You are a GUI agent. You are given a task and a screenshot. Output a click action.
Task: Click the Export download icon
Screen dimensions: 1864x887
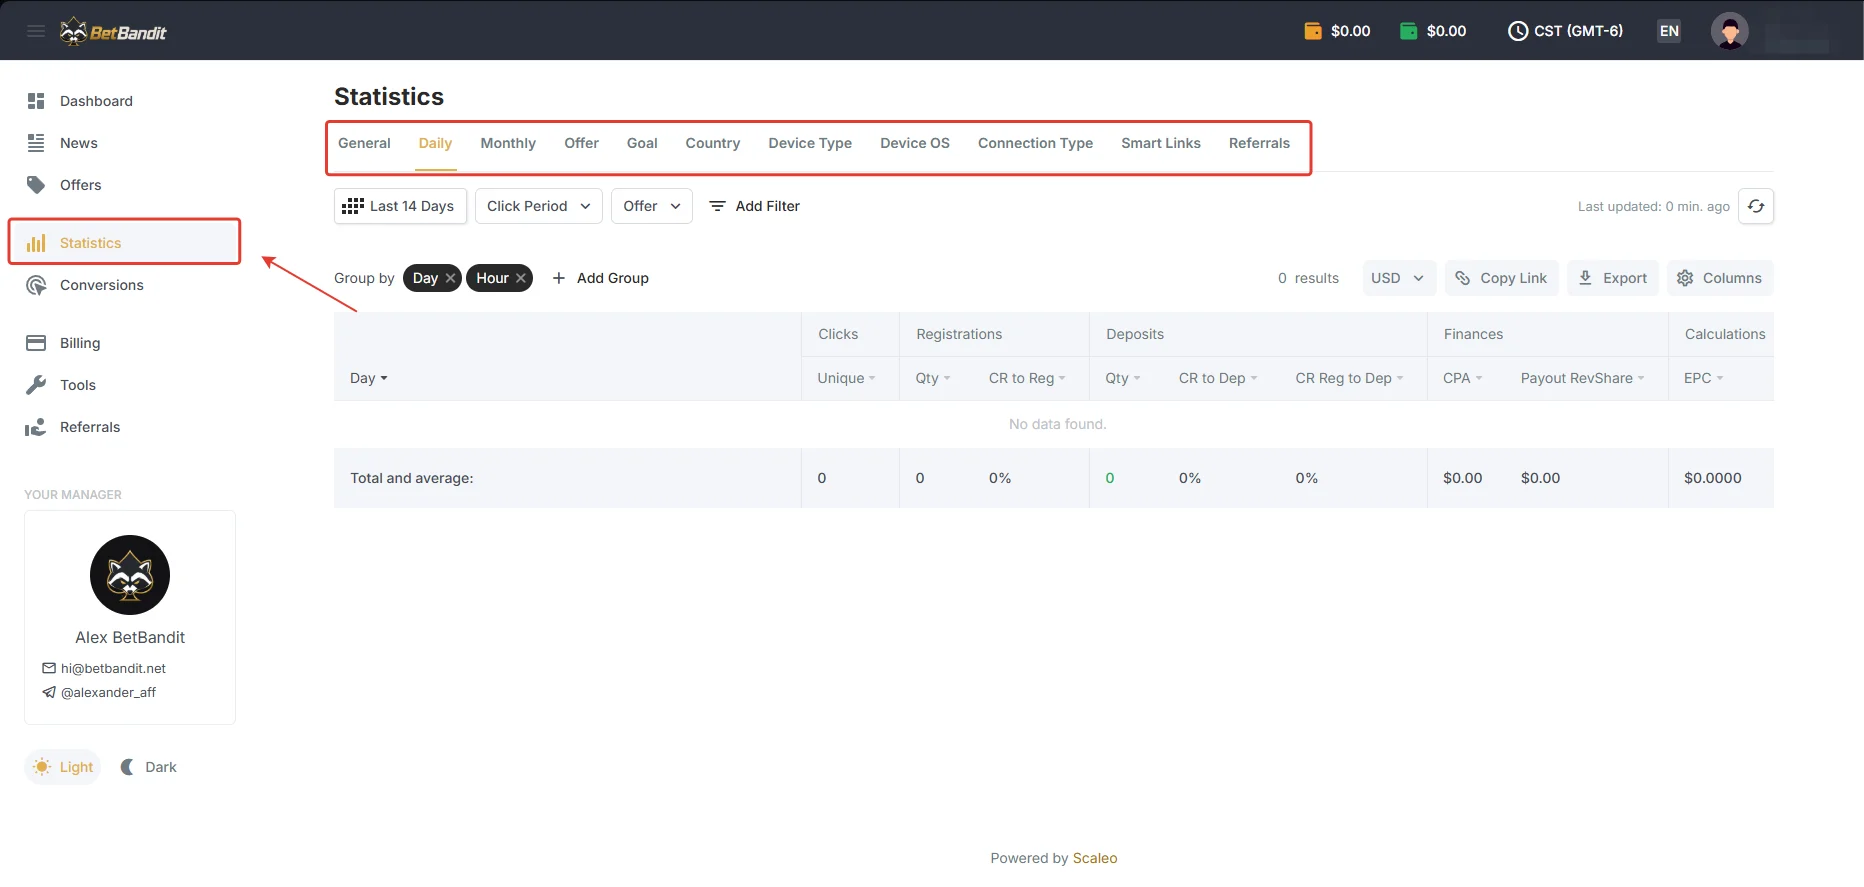pos(1585,278)
